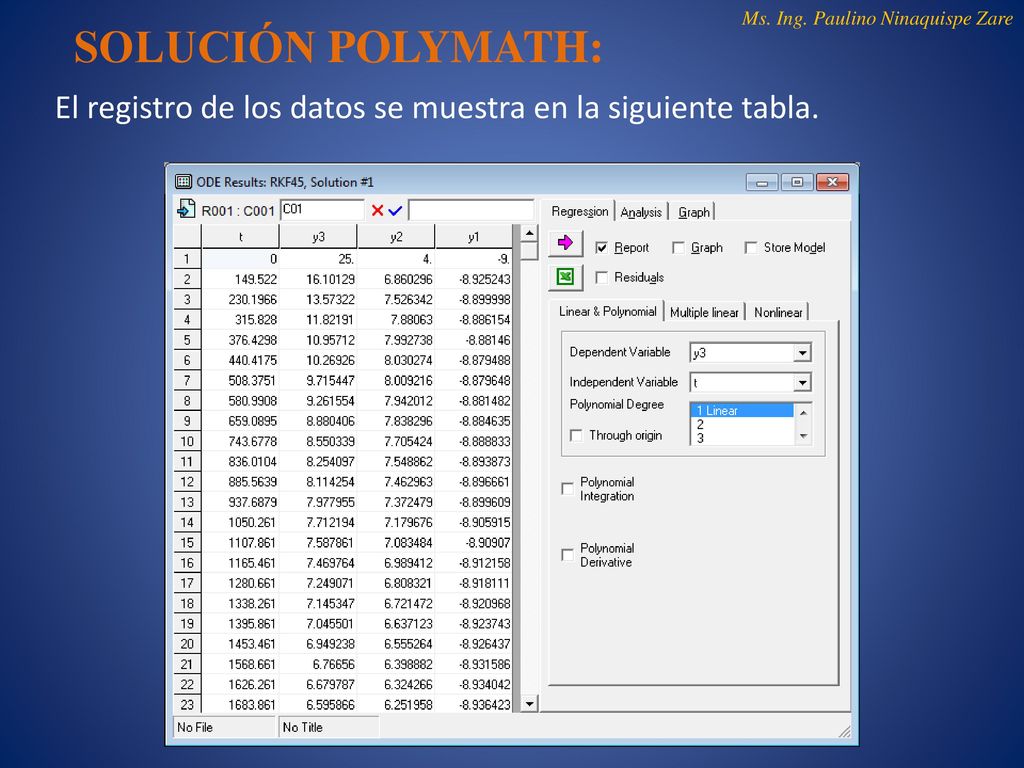Click cell with t value 1683.861

click(x=240, y=704)
